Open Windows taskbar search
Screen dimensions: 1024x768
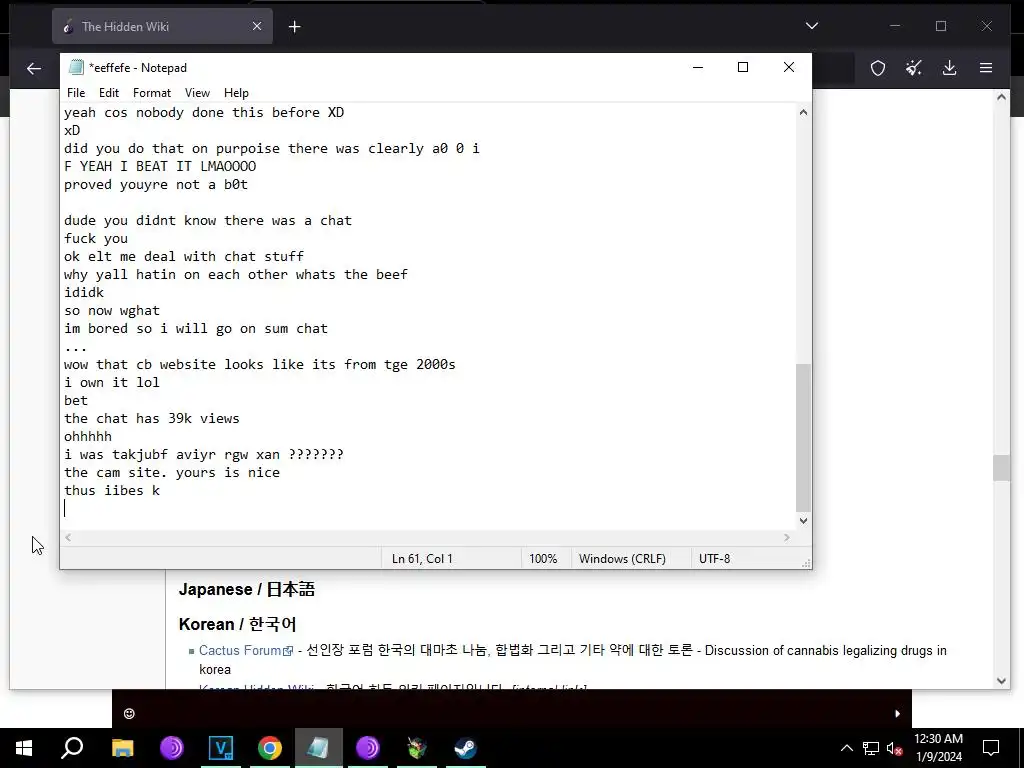pyautogui.click(x=72, y=748)
